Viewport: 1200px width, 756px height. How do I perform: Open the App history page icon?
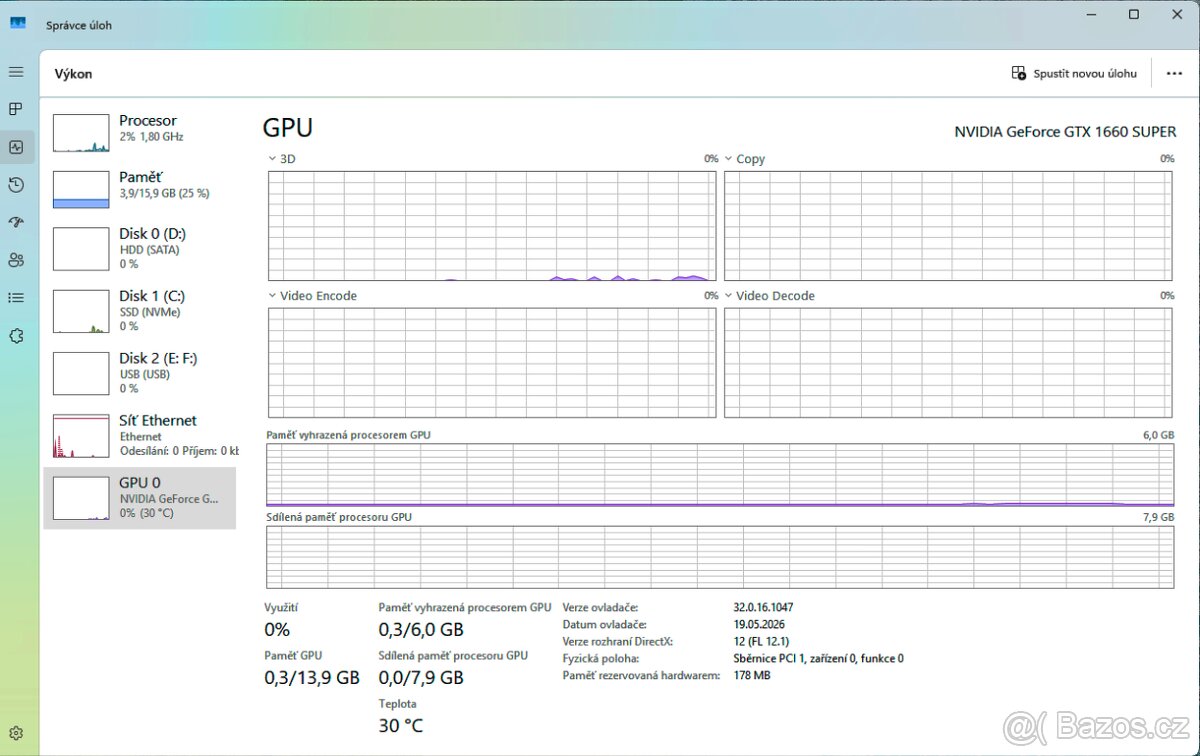pos(16,185)
